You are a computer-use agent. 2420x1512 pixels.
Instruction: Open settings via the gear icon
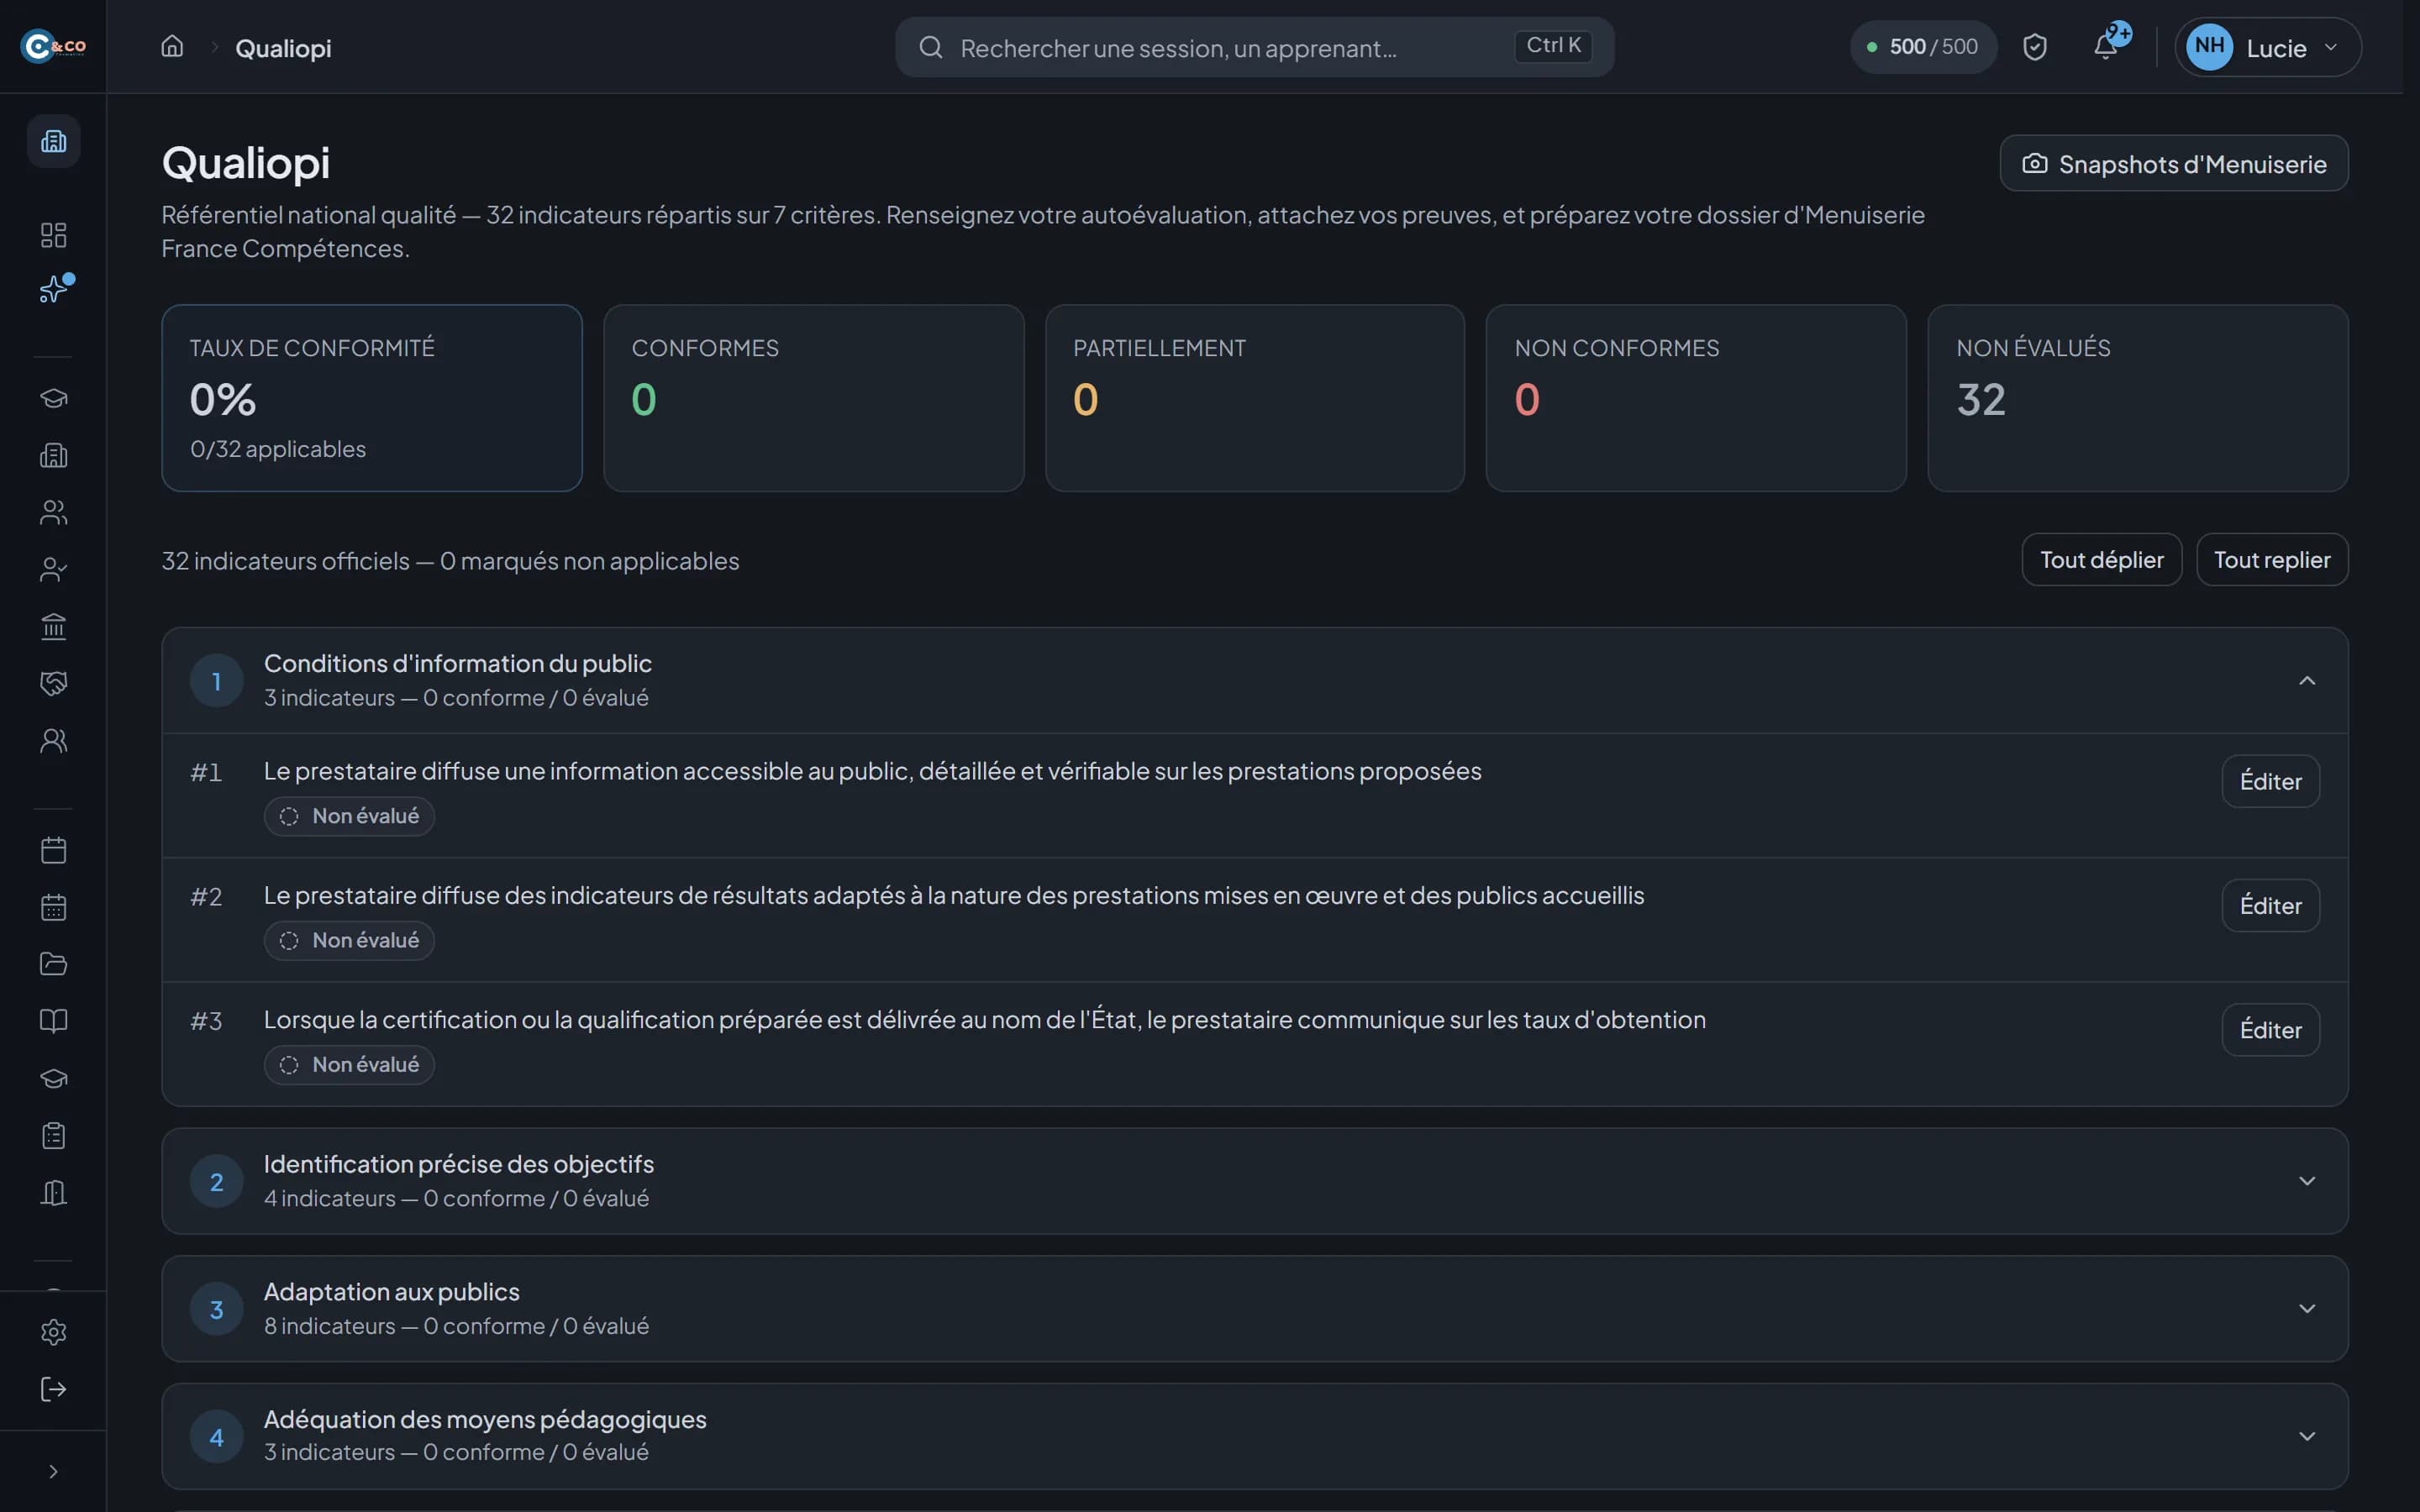point(54,1333)
